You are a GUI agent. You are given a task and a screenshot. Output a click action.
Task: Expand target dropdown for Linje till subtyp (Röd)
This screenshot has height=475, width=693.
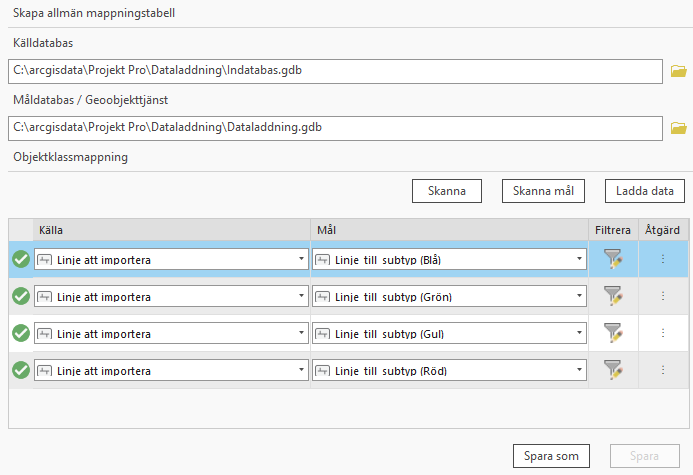[x=579, y=370]
